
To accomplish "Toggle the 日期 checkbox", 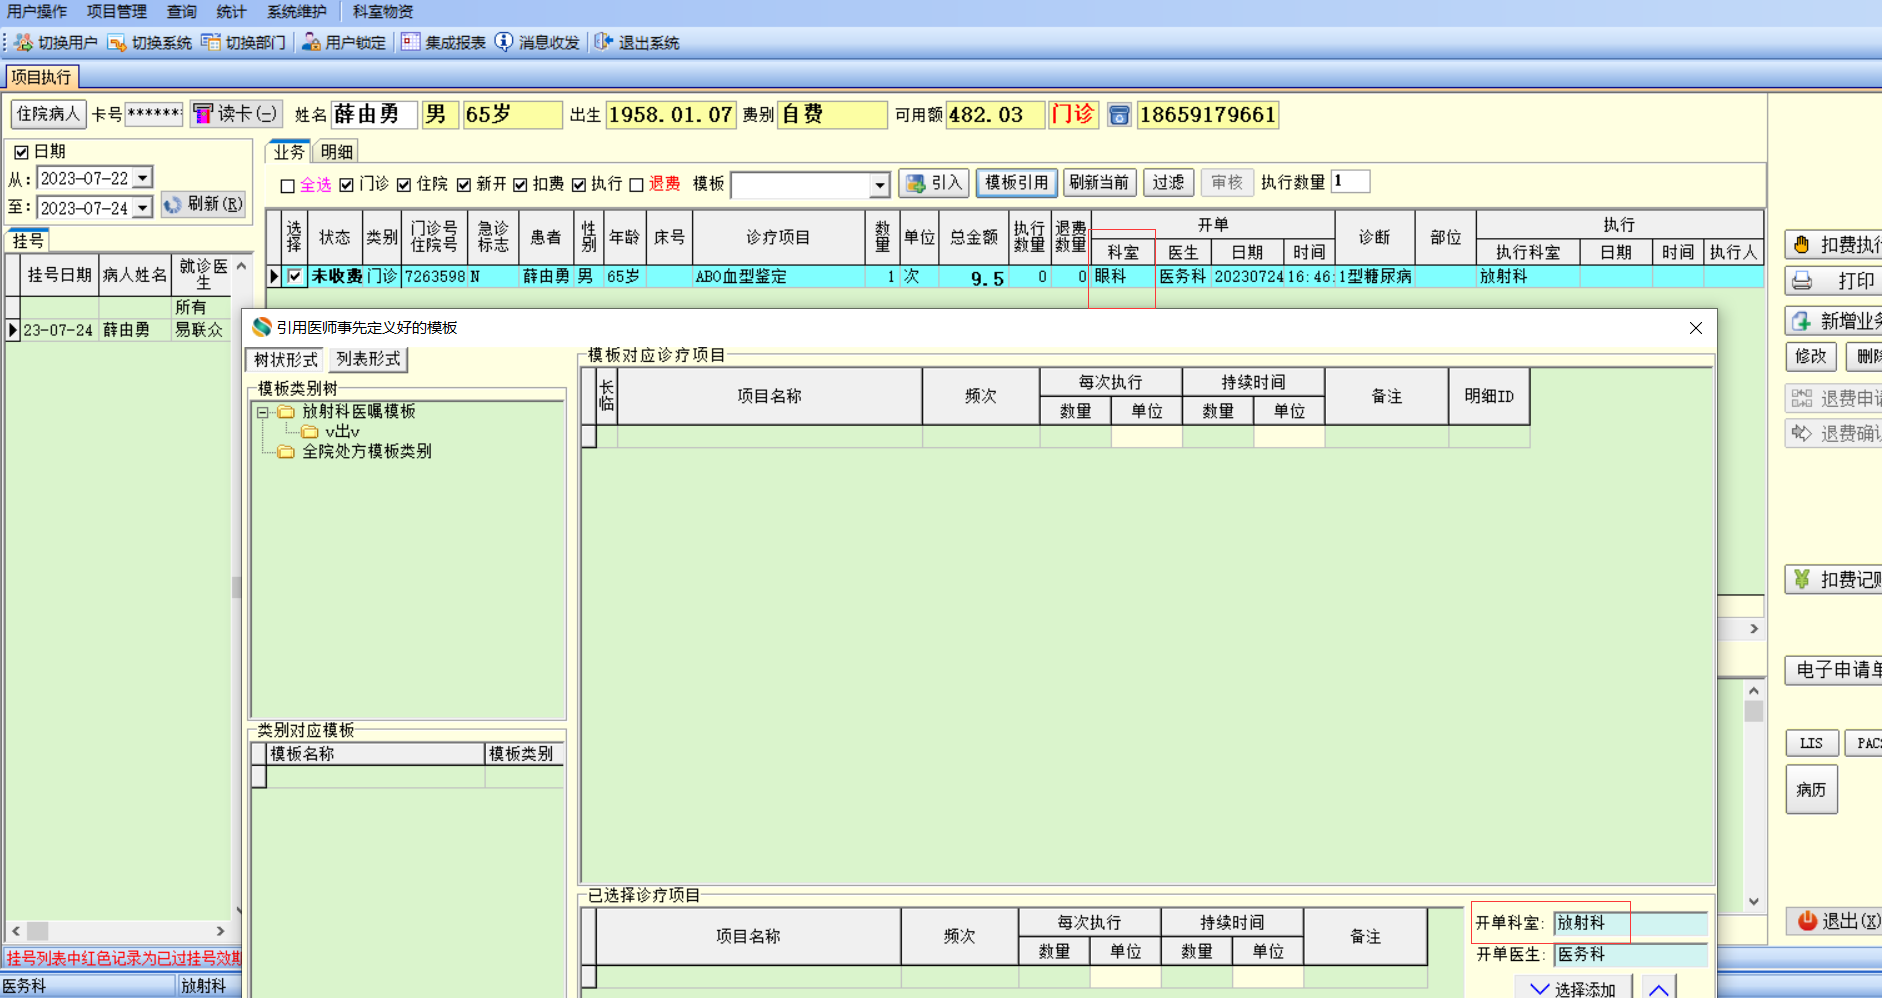I will click(x=21, y=152).
